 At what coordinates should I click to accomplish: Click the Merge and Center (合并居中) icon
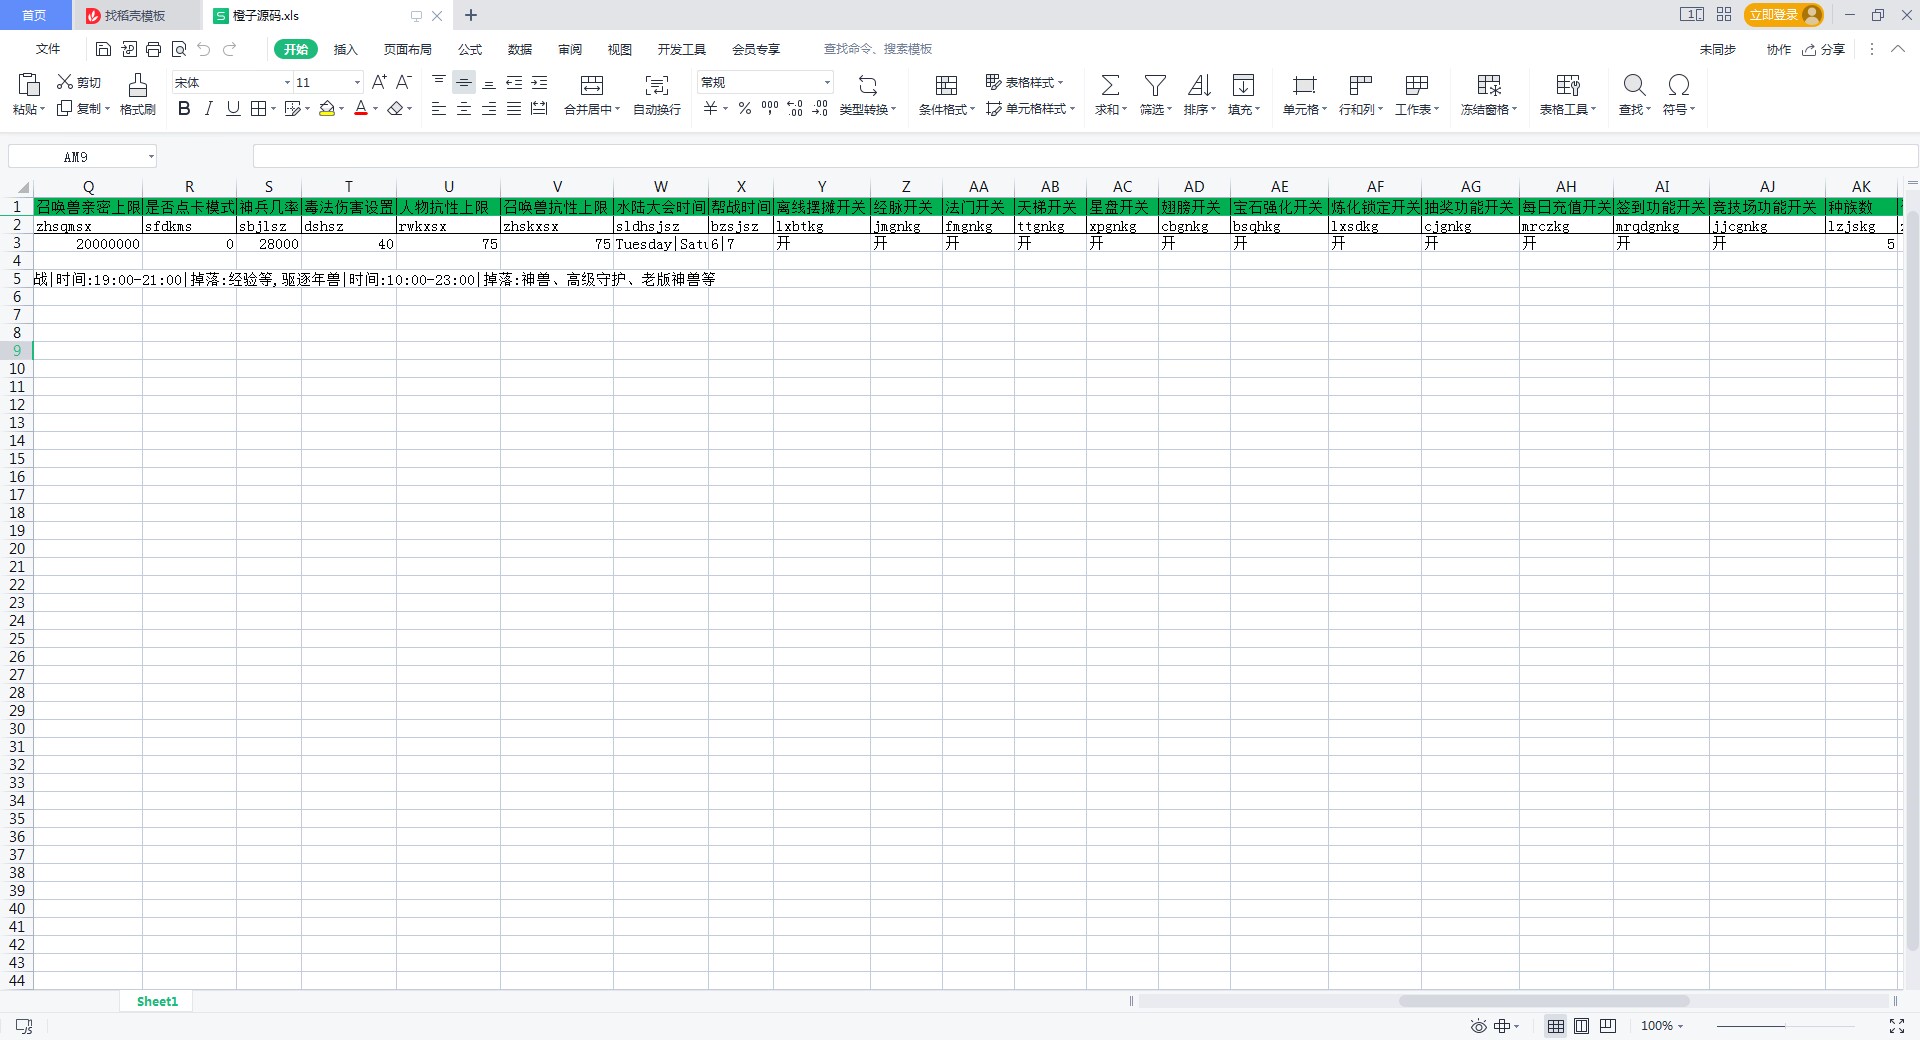point(591,86)
